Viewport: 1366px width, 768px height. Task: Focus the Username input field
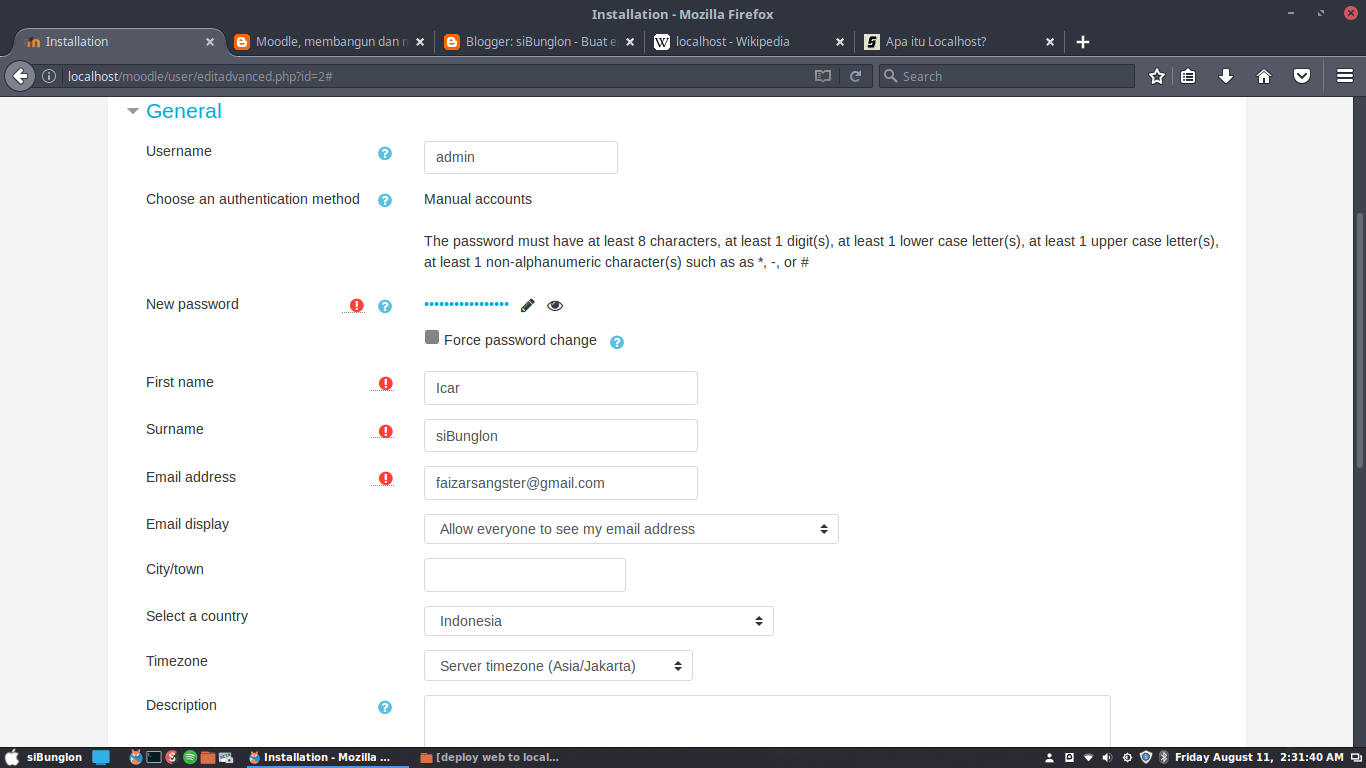click(521, 157)
